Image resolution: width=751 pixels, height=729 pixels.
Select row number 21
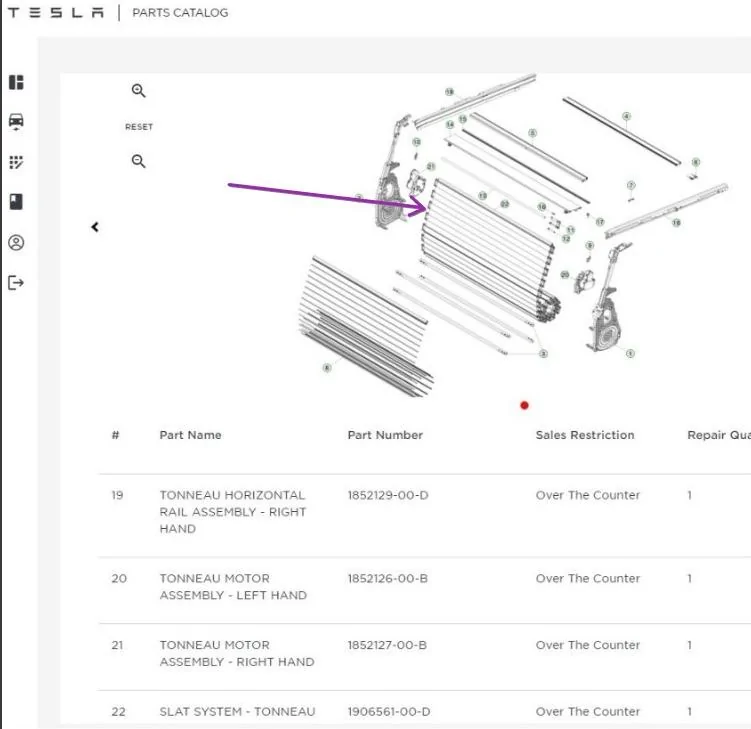(117, 645)
